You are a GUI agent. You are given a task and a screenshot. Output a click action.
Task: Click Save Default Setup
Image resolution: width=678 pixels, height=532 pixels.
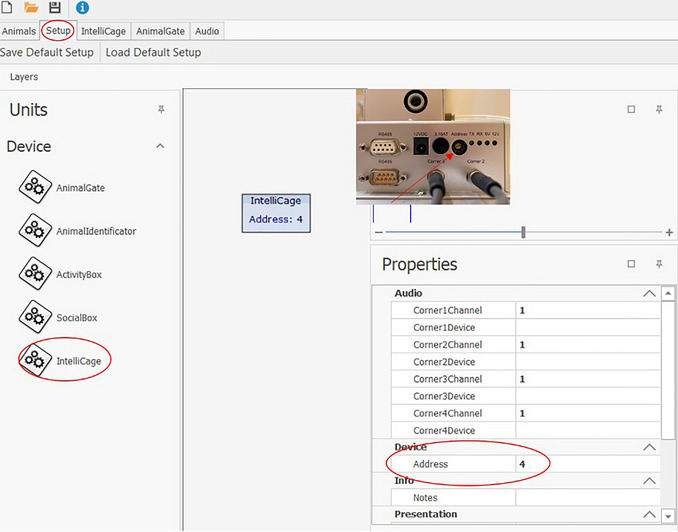(47, 52)
